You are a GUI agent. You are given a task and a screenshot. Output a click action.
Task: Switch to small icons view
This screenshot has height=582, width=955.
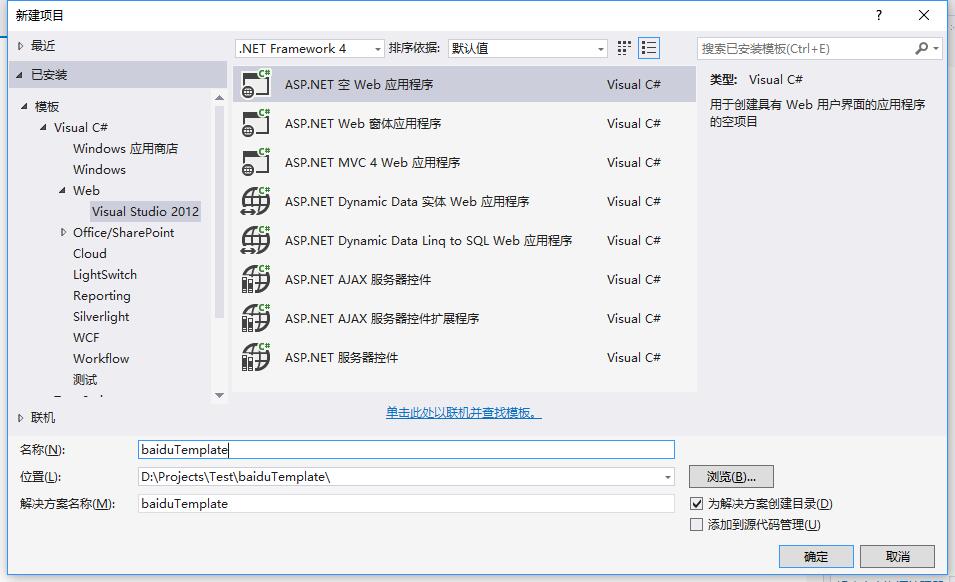coord(624,48)
